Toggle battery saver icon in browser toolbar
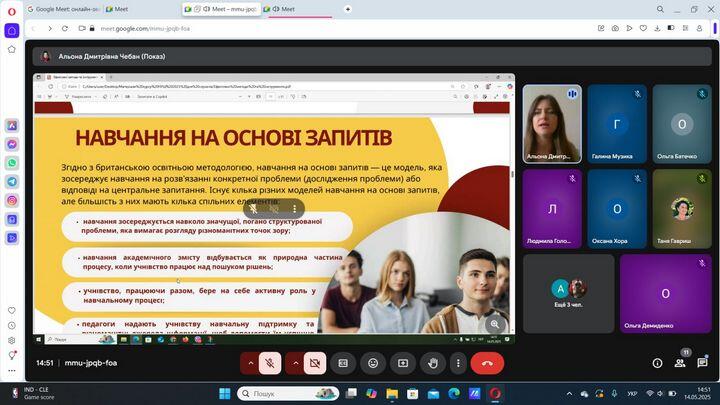 click(x=671, y=28)
